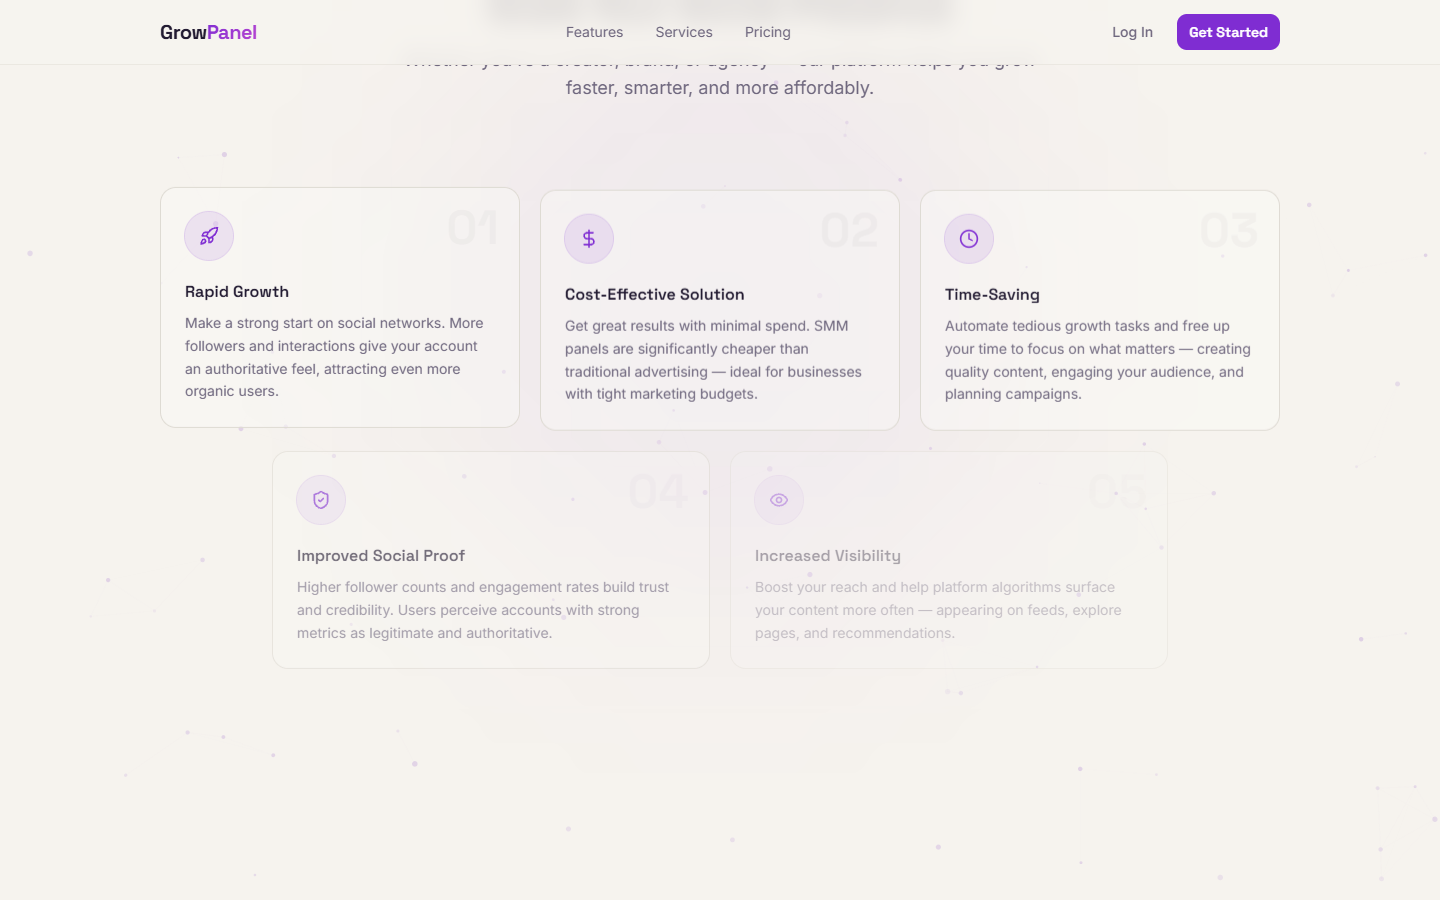Click the 03 number on Time-Saving card
The image size is (1440, 900).
coord(1229,231)
